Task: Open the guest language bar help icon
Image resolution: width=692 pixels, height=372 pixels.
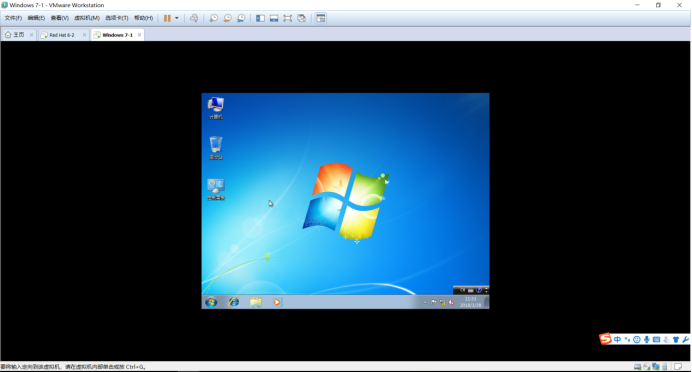Action: (x=478, y=290)
